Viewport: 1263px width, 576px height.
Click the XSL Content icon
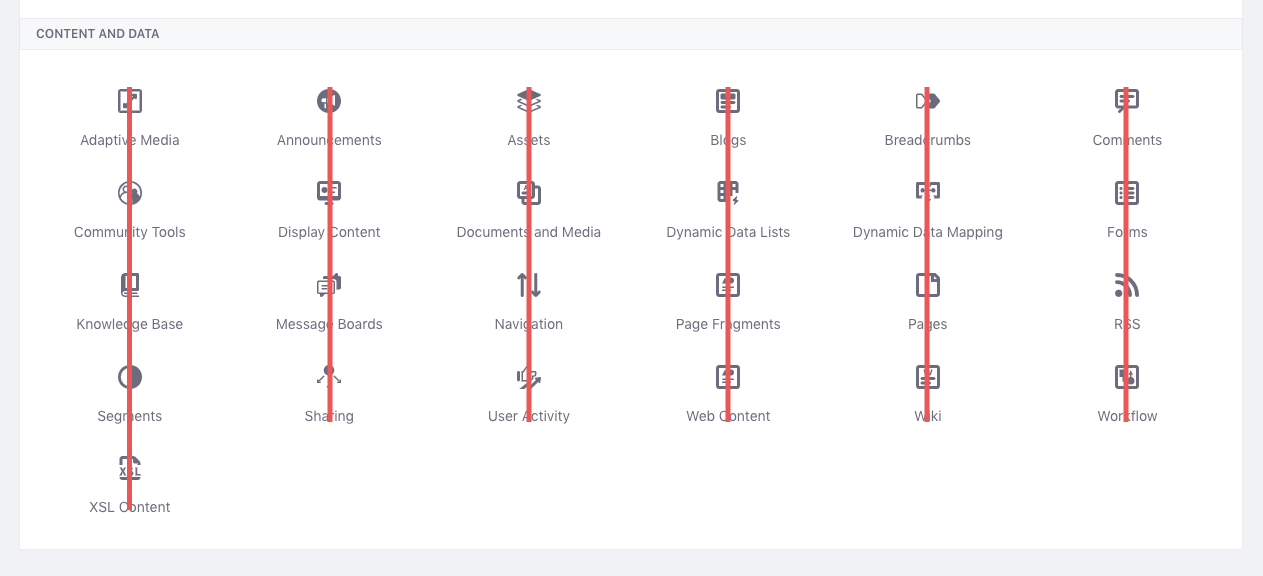pos(129,468)
